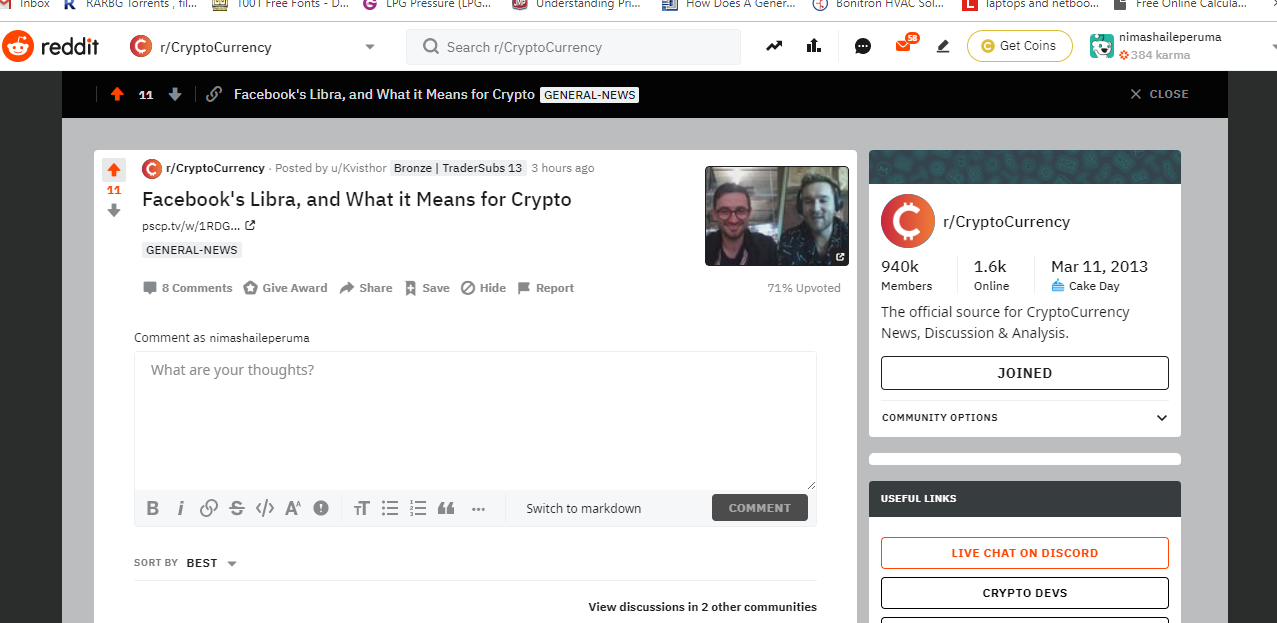Click the r/CryptoCurrency sidebar title
The width and height of the screenshot is (1277, 623).
[1006, 222]
